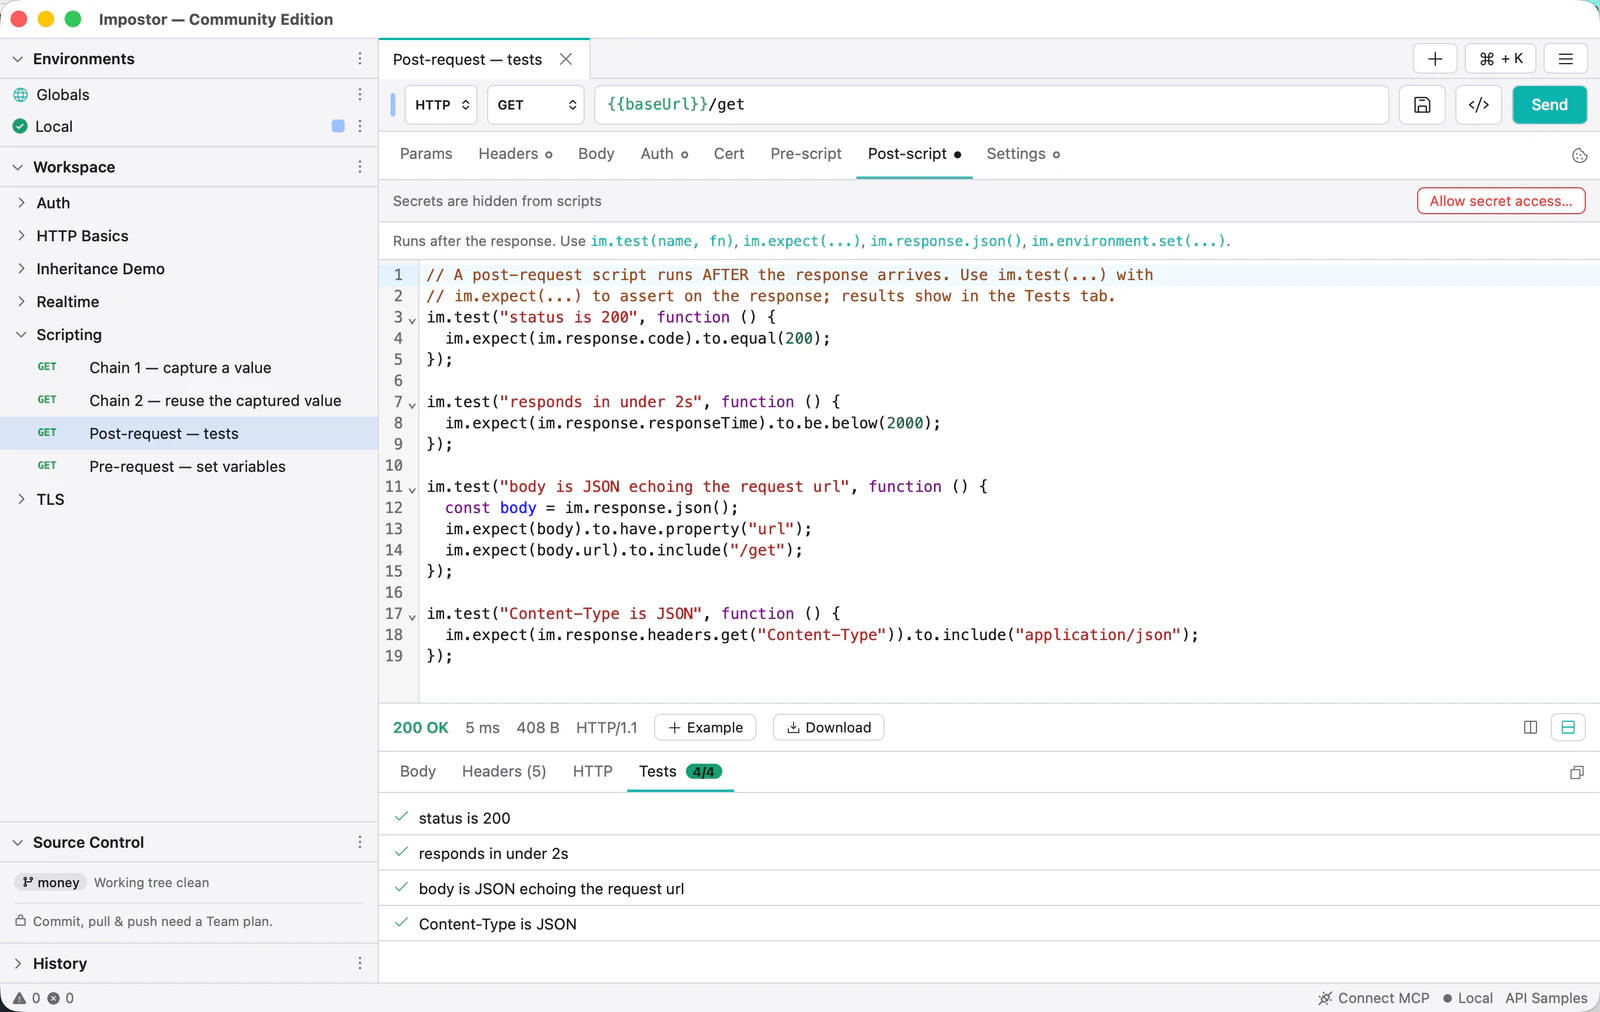Click Connect MCP in the status bar
1600x1012 pixels.
click(x=1374, y=998)
